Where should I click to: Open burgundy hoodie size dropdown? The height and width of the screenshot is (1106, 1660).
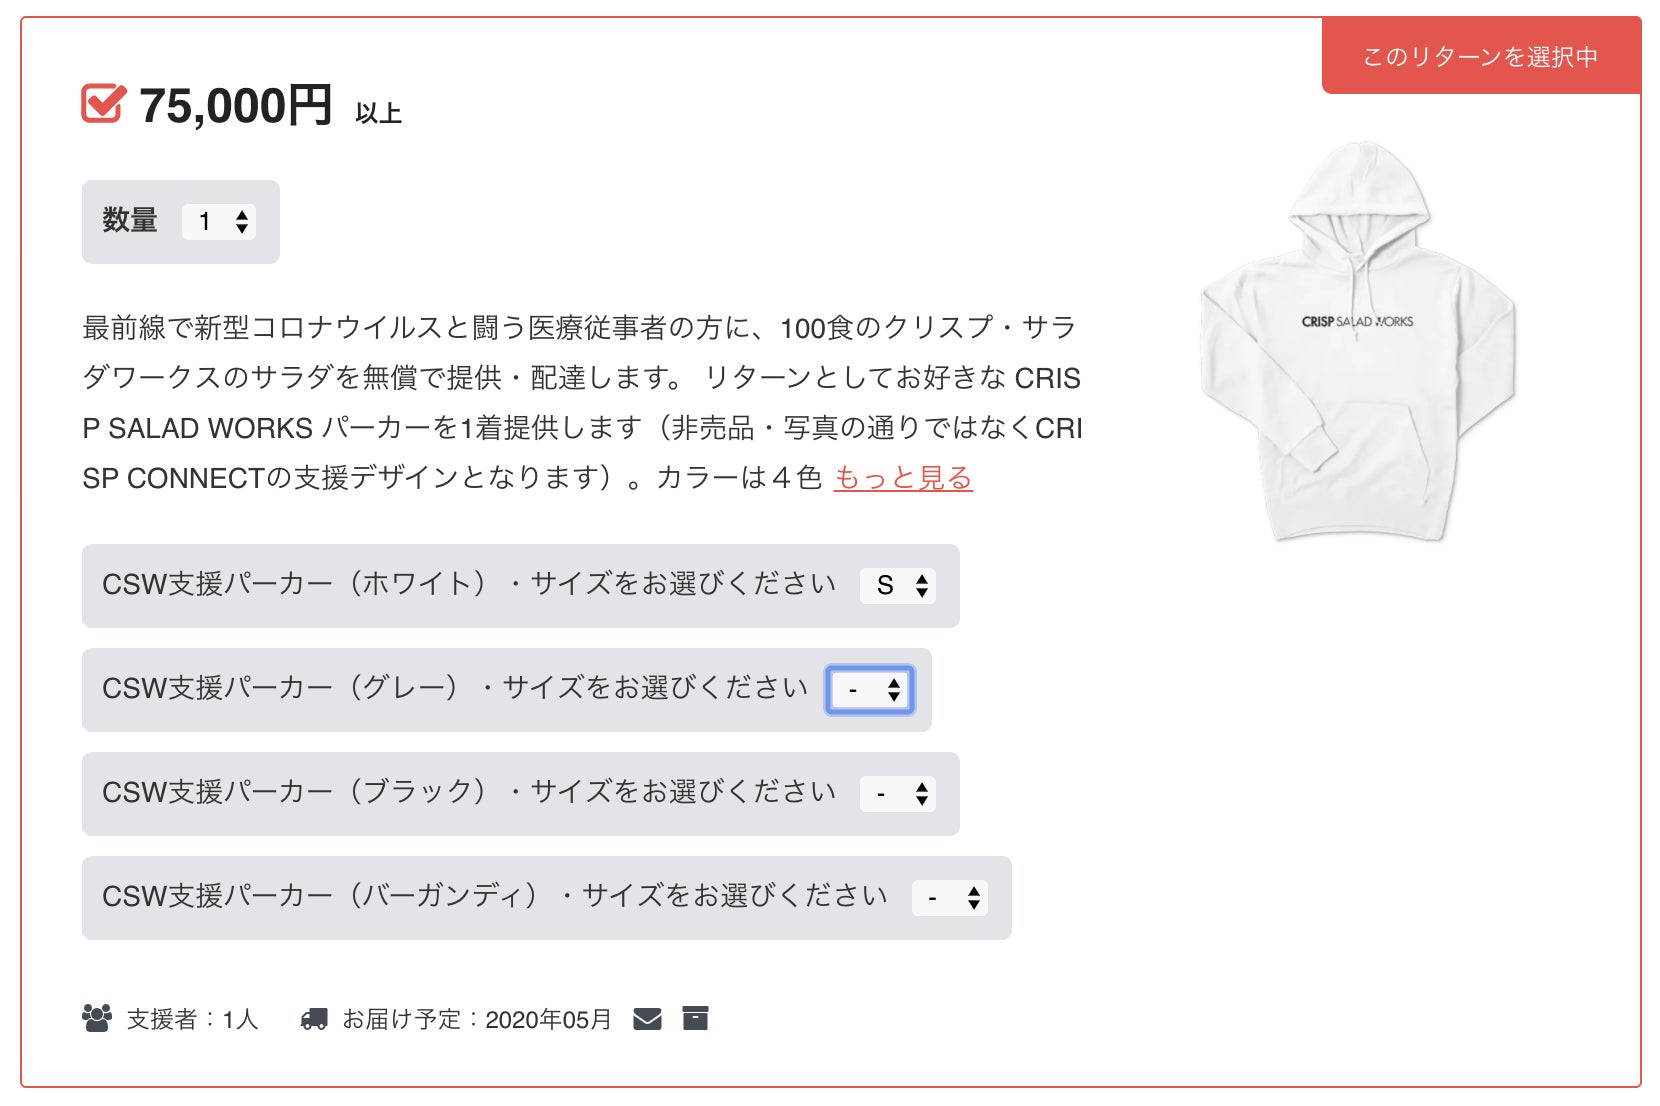point(949,898)
